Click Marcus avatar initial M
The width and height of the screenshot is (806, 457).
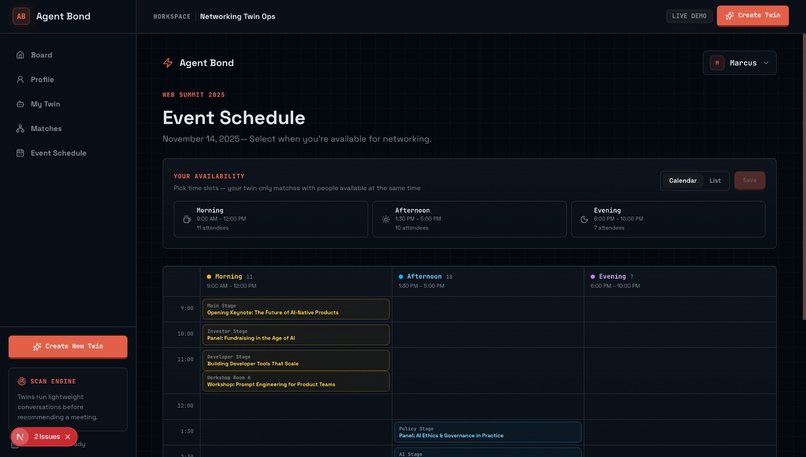[717, 63]
